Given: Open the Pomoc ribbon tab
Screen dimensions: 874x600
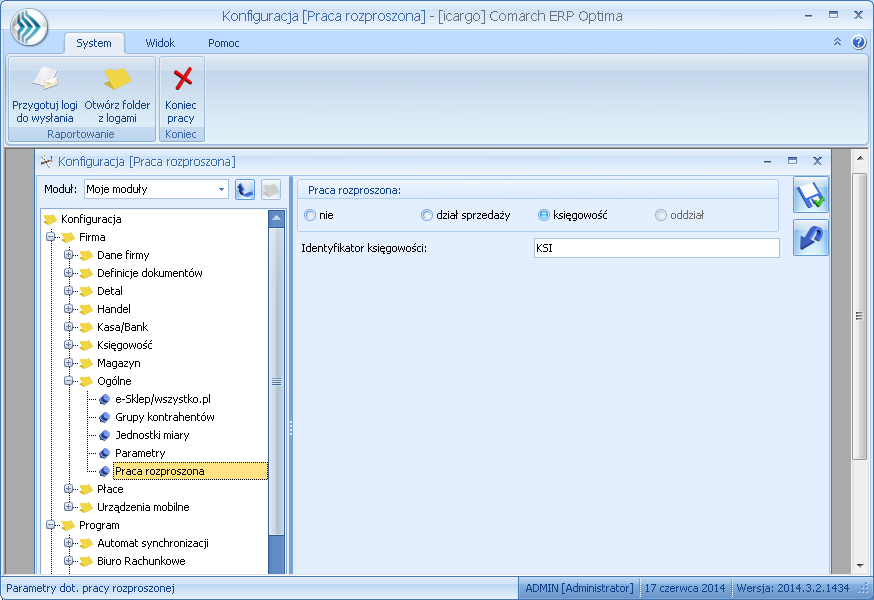Looking at the screenshot, I should click(x=223, y=43).
